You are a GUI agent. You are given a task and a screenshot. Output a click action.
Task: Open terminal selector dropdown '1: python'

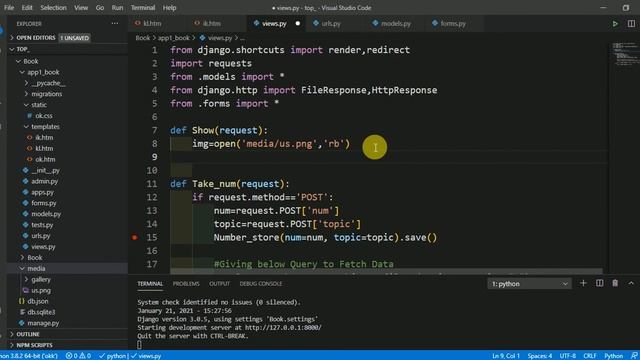coord(529,284)
